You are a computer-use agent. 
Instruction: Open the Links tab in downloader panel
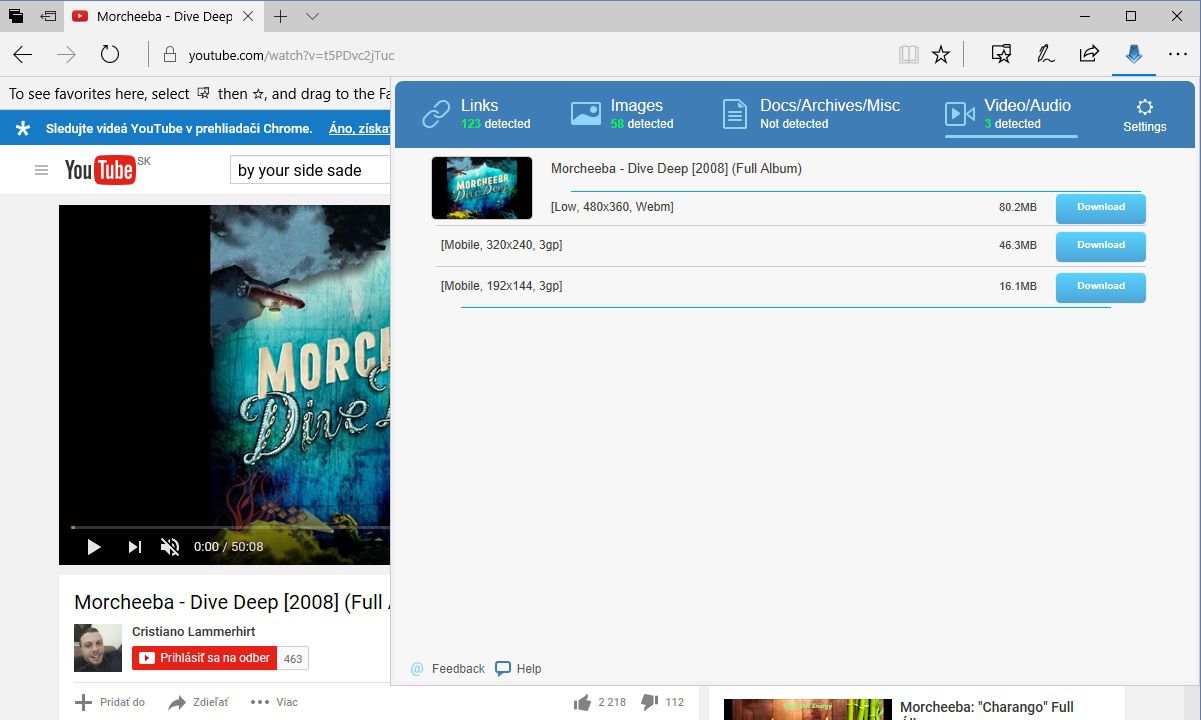(x=476, y=114)
